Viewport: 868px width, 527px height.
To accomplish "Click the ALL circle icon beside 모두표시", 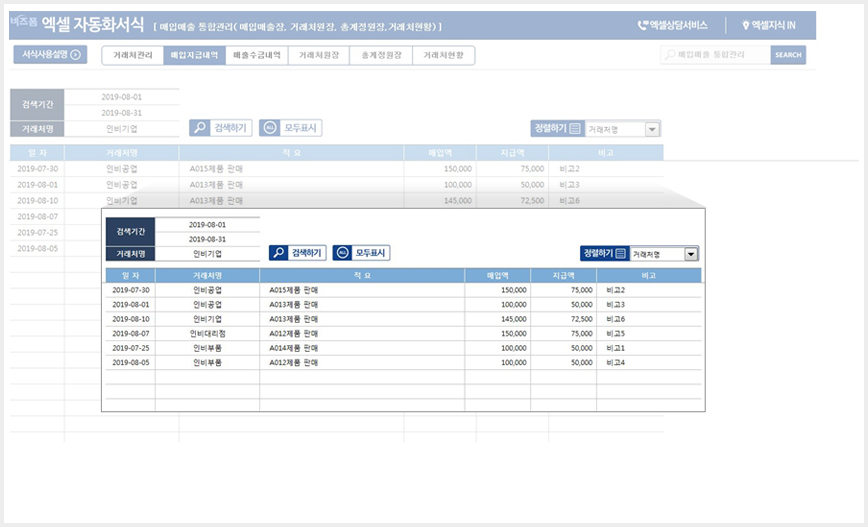I will coord(342,253).
